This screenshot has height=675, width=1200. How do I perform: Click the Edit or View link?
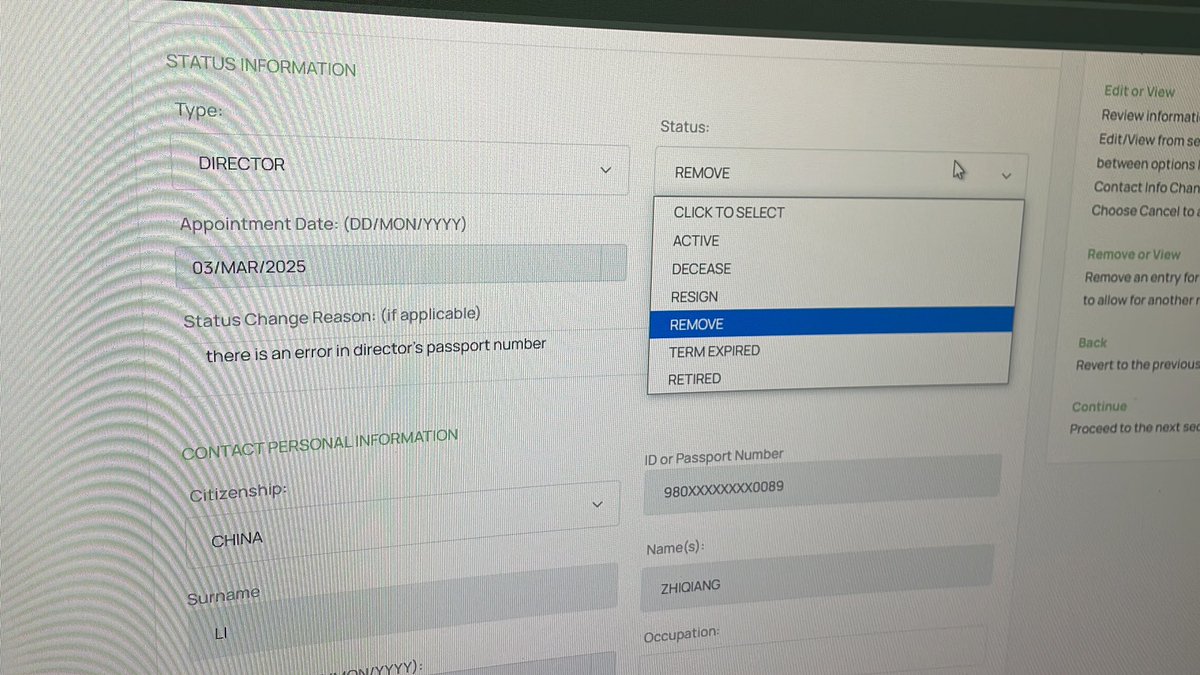coord(1140,91)
